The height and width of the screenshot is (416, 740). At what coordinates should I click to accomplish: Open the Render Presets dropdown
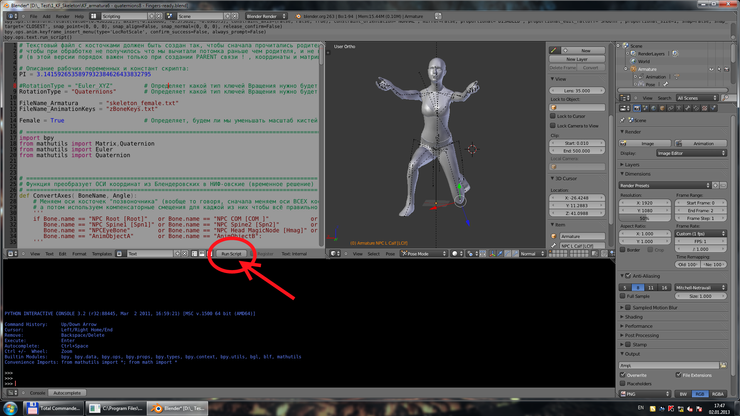pos(664,185)
